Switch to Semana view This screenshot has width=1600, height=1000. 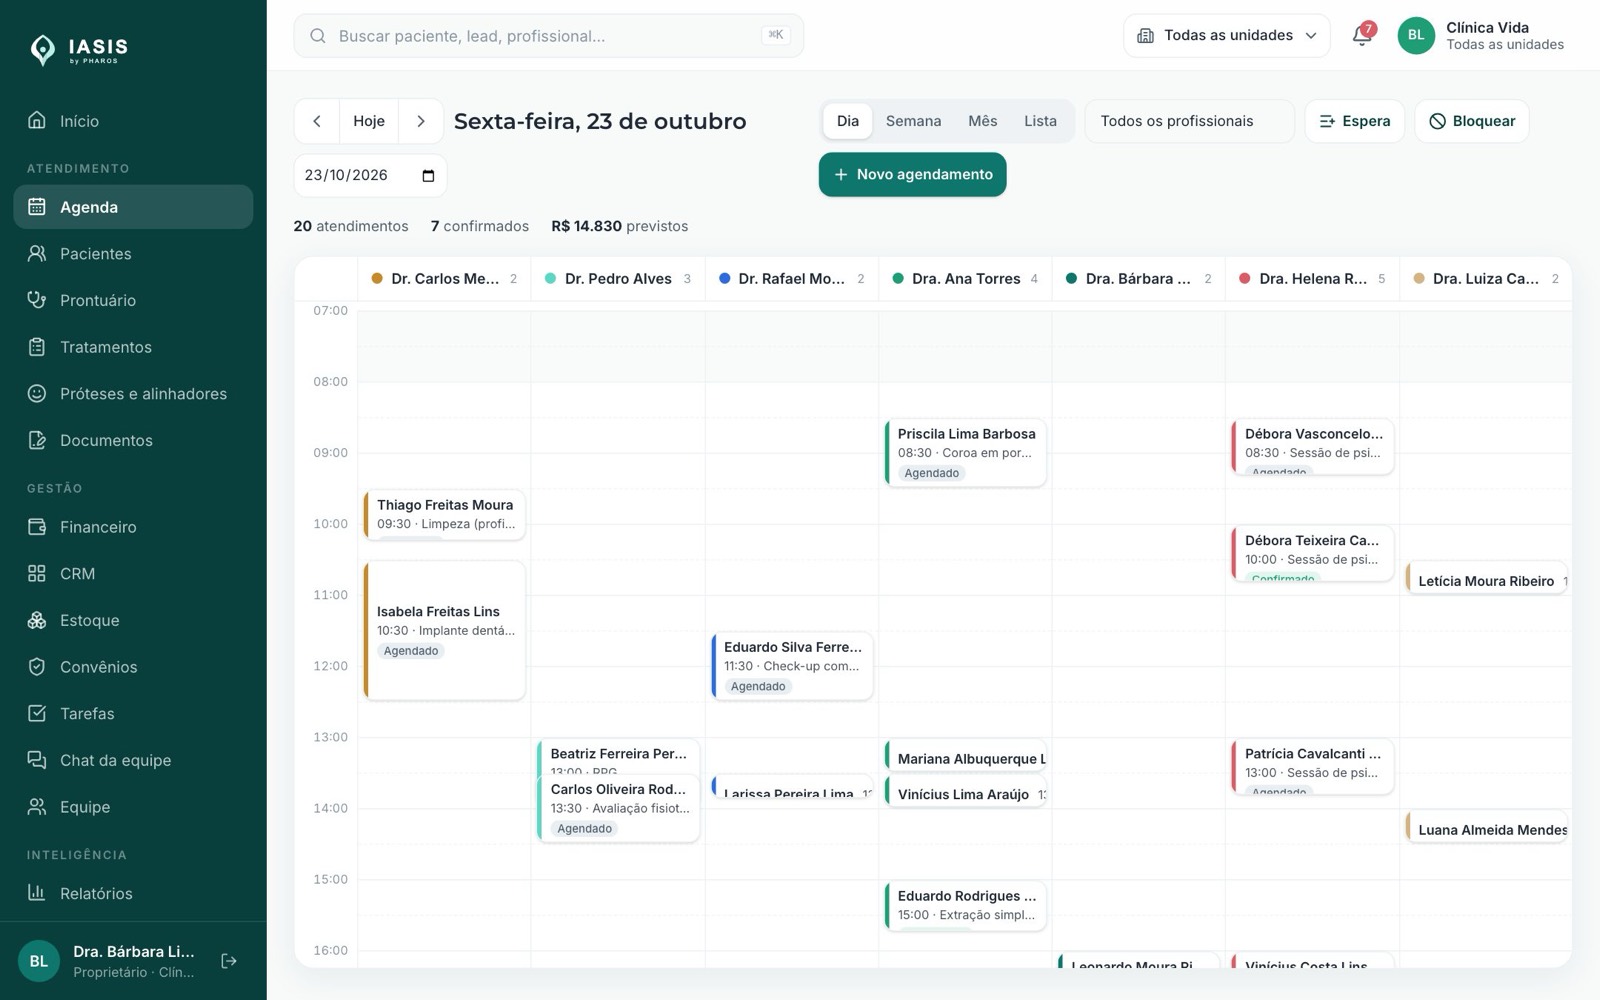click(x=913, y=121)
